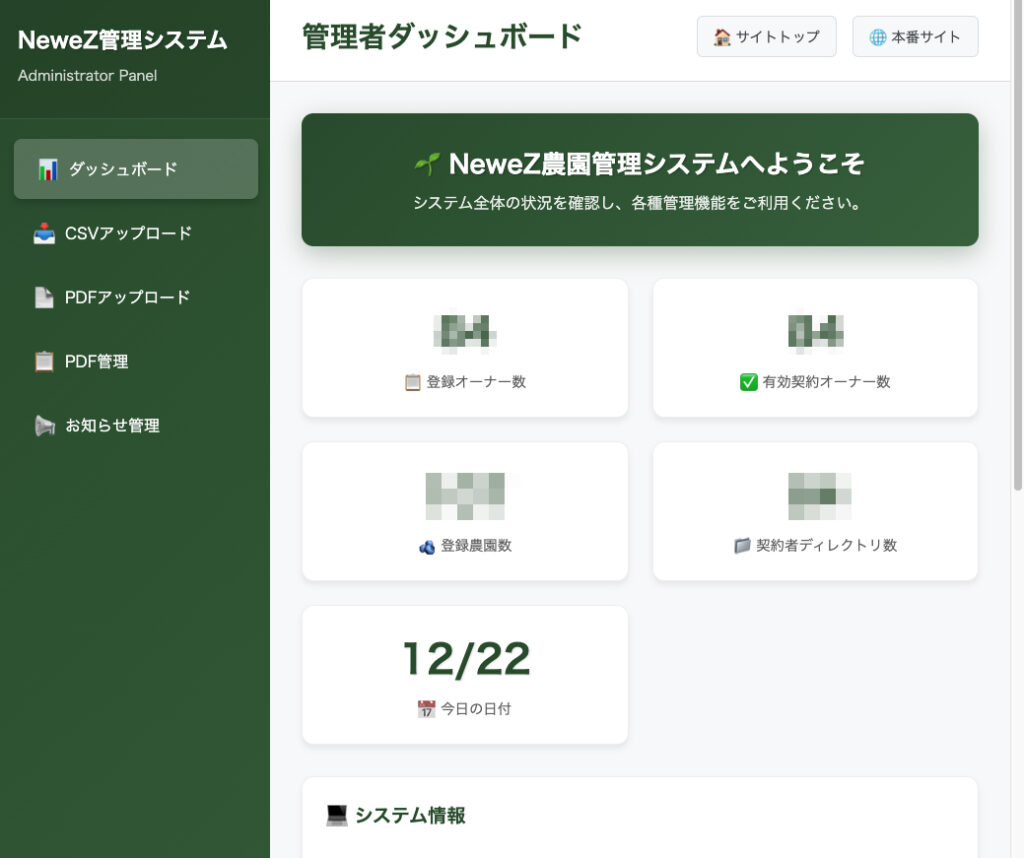The width and height of the screenshot is (1024, 858).
Task: Click the water drops icon under 登録農園数
Action: tap(429, 546)
